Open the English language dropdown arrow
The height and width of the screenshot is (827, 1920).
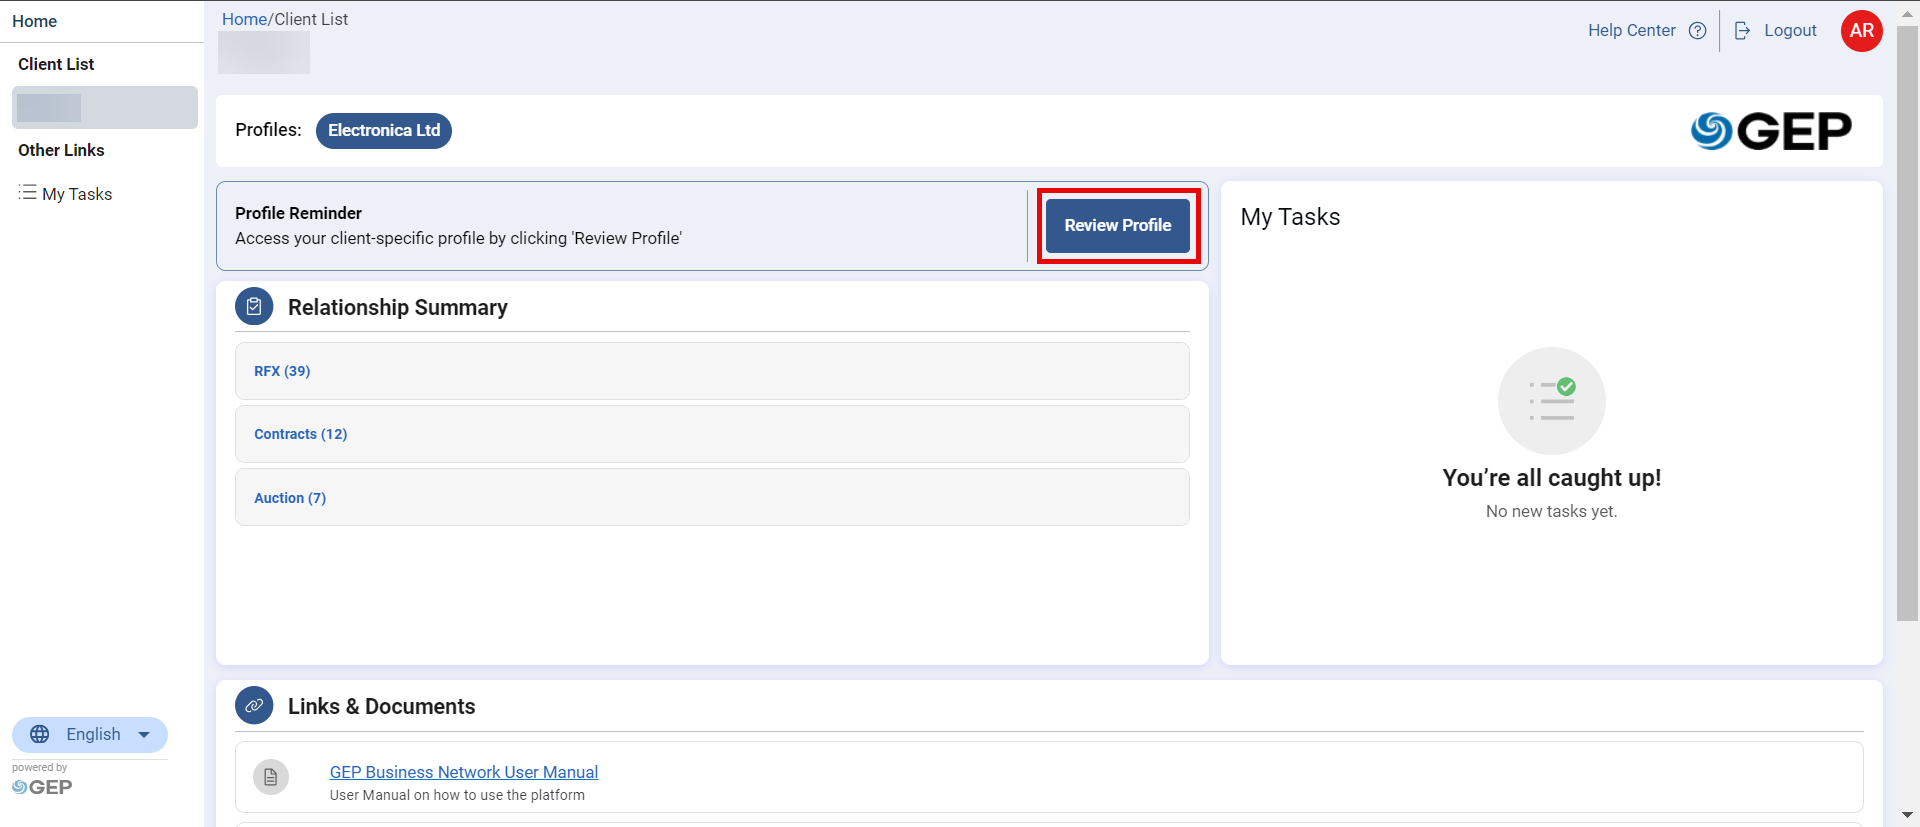tap(144, 735)
